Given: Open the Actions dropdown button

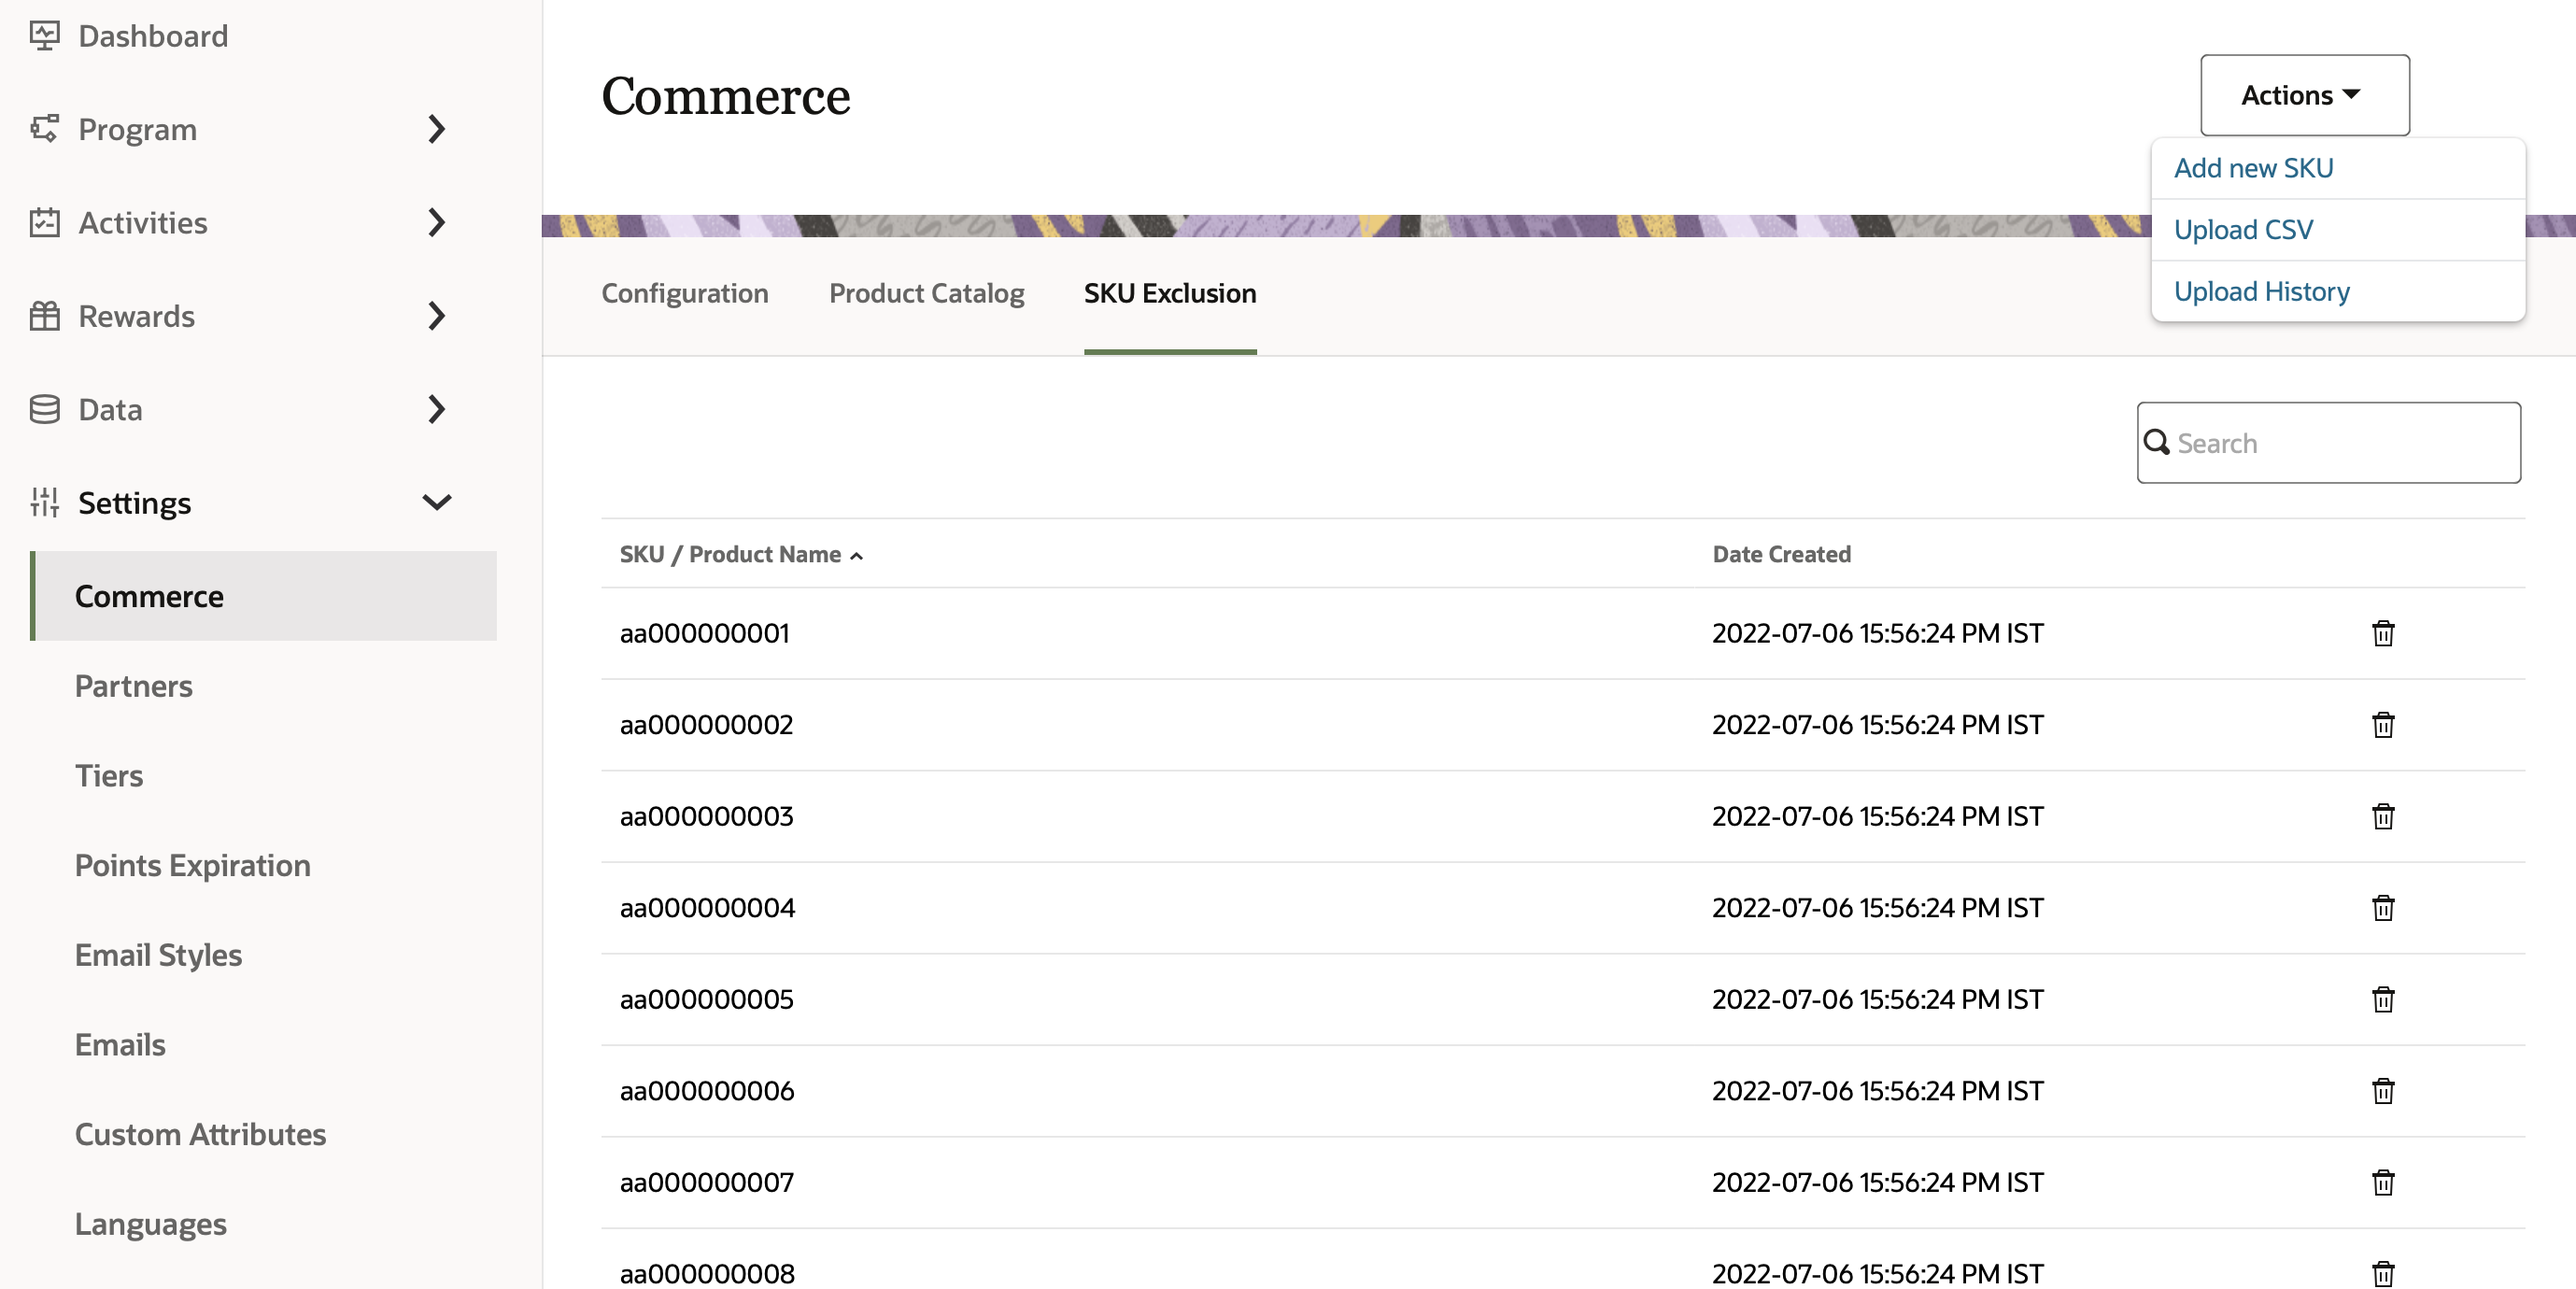Looking at the screenshot, I should coord(2304,95).
